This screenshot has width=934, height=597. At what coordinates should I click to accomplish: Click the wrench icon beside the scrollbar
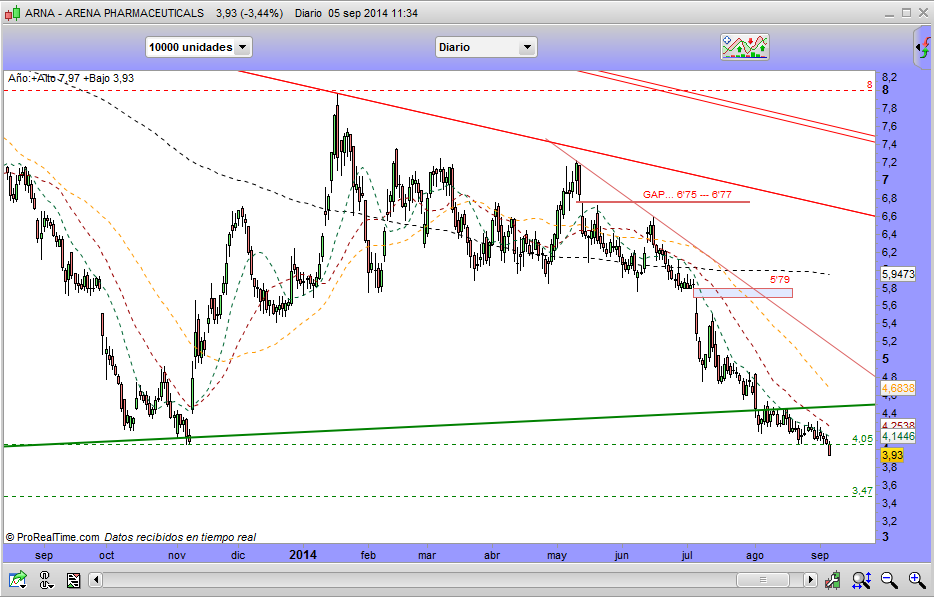pyautogui.click(x=834, y=579)
